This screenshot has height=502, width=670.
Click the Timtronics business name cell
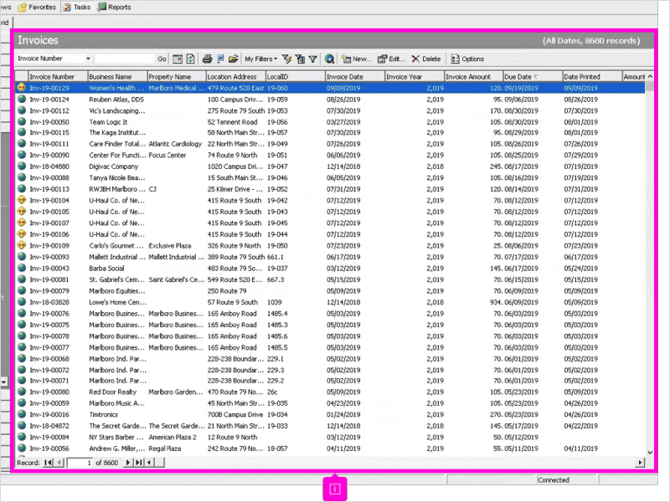[x=103, y=415]
